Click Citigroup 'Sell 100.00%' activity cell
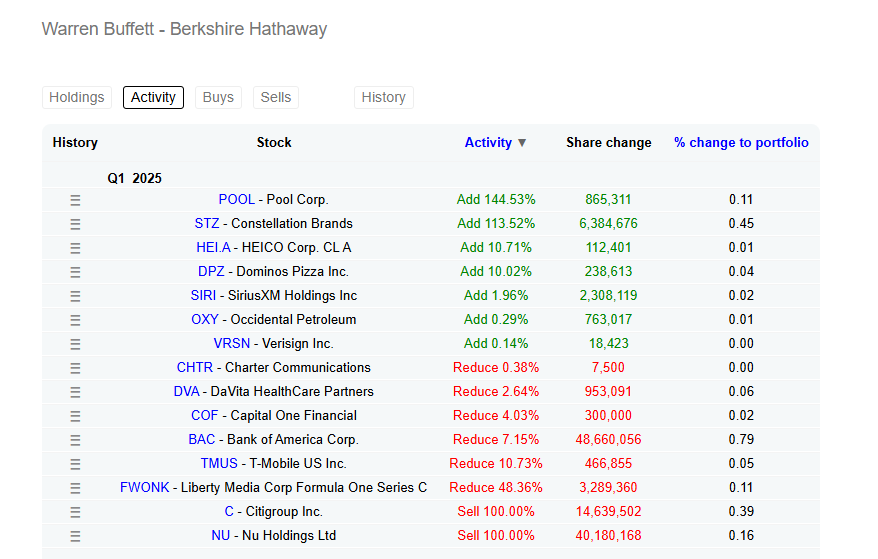Screen dimensions: 878x559 click(496, 512)
